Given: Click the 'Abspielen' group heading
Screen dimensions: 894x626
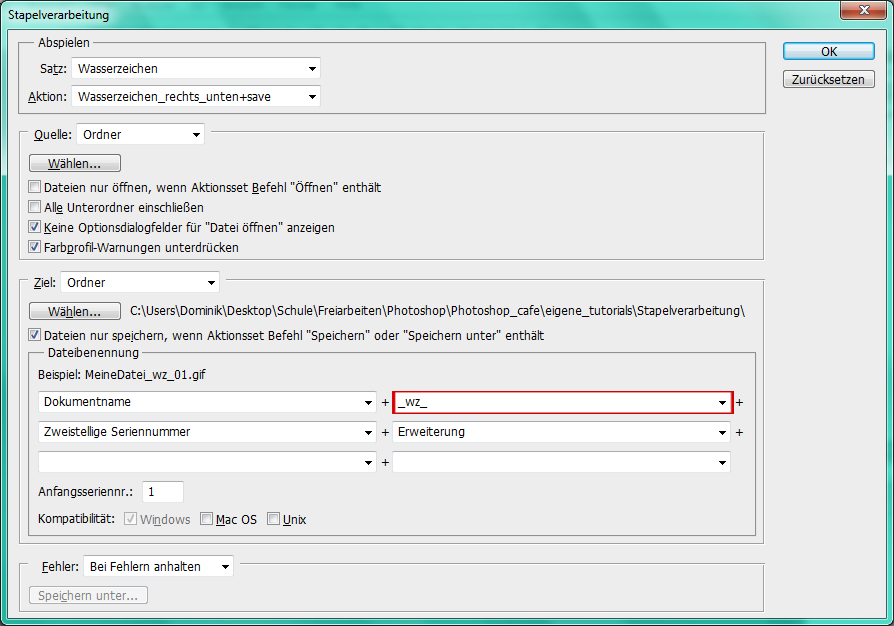Looking at the screenshot, I should [64, 42].
